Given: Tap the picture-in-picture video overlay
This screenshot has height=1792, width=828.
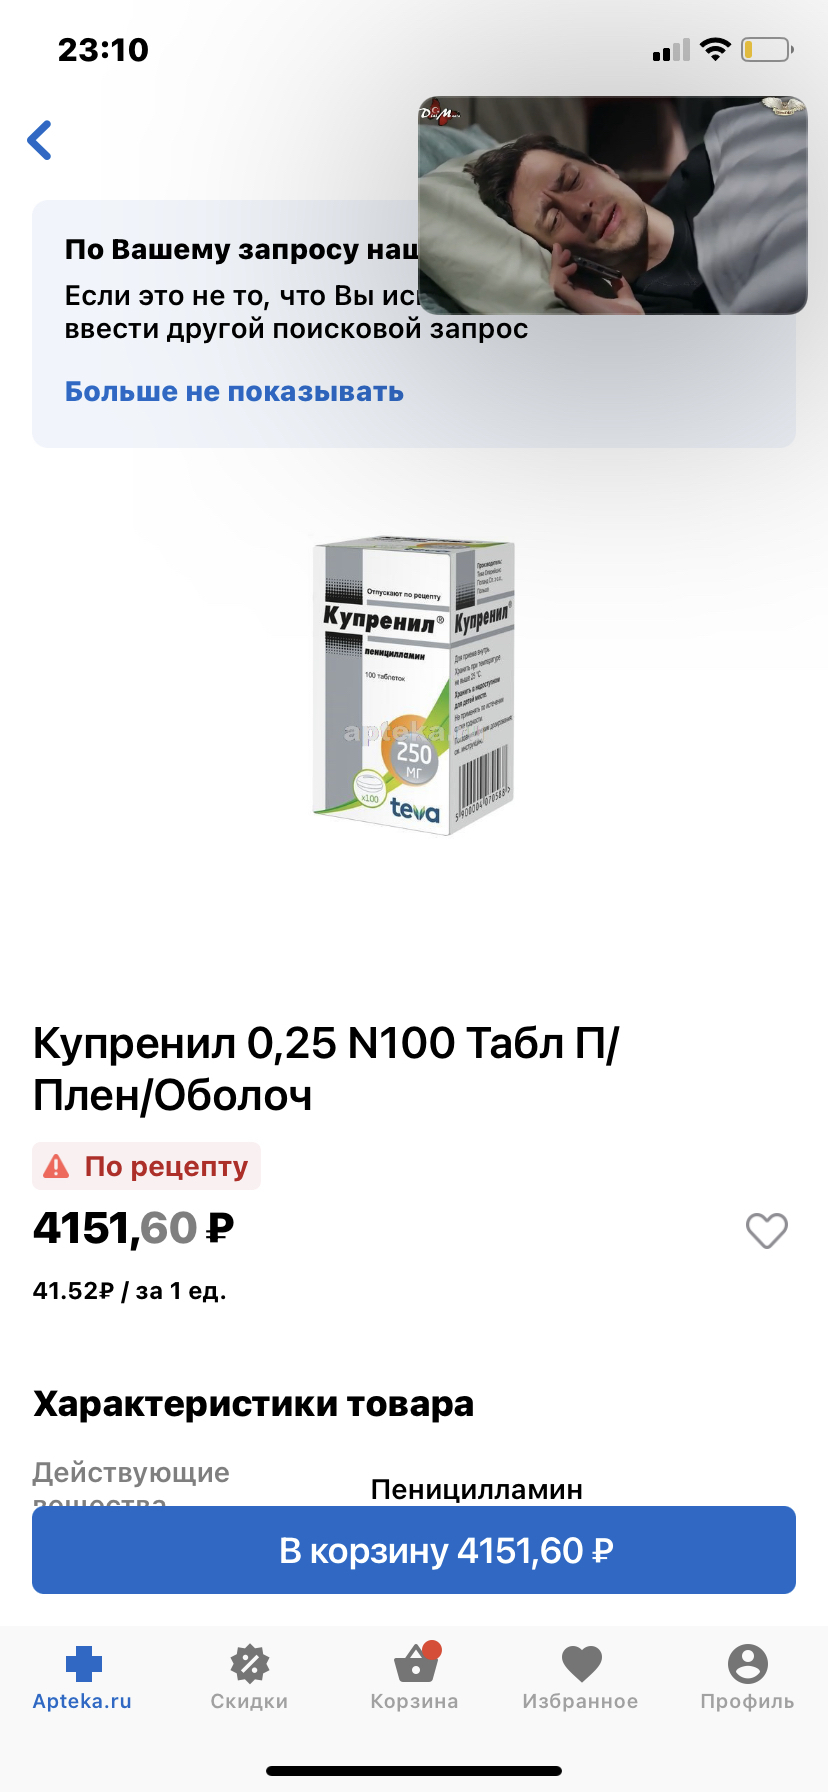Looking at the screenshot, I should 612,206.
